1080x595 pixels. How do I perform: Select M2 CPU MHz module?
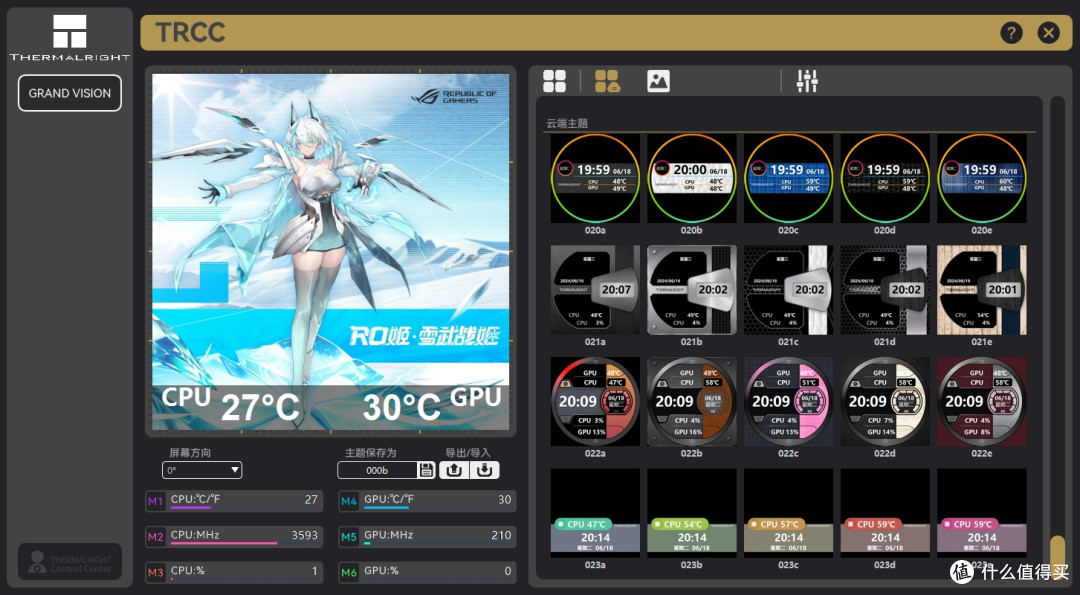coord(234,536)
